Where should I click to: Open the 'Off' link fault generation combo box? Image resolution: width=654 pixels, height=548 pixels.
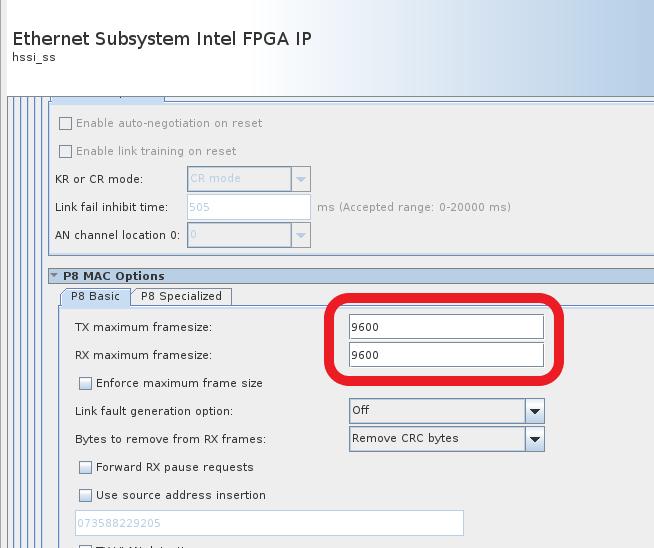pos(436,411)
